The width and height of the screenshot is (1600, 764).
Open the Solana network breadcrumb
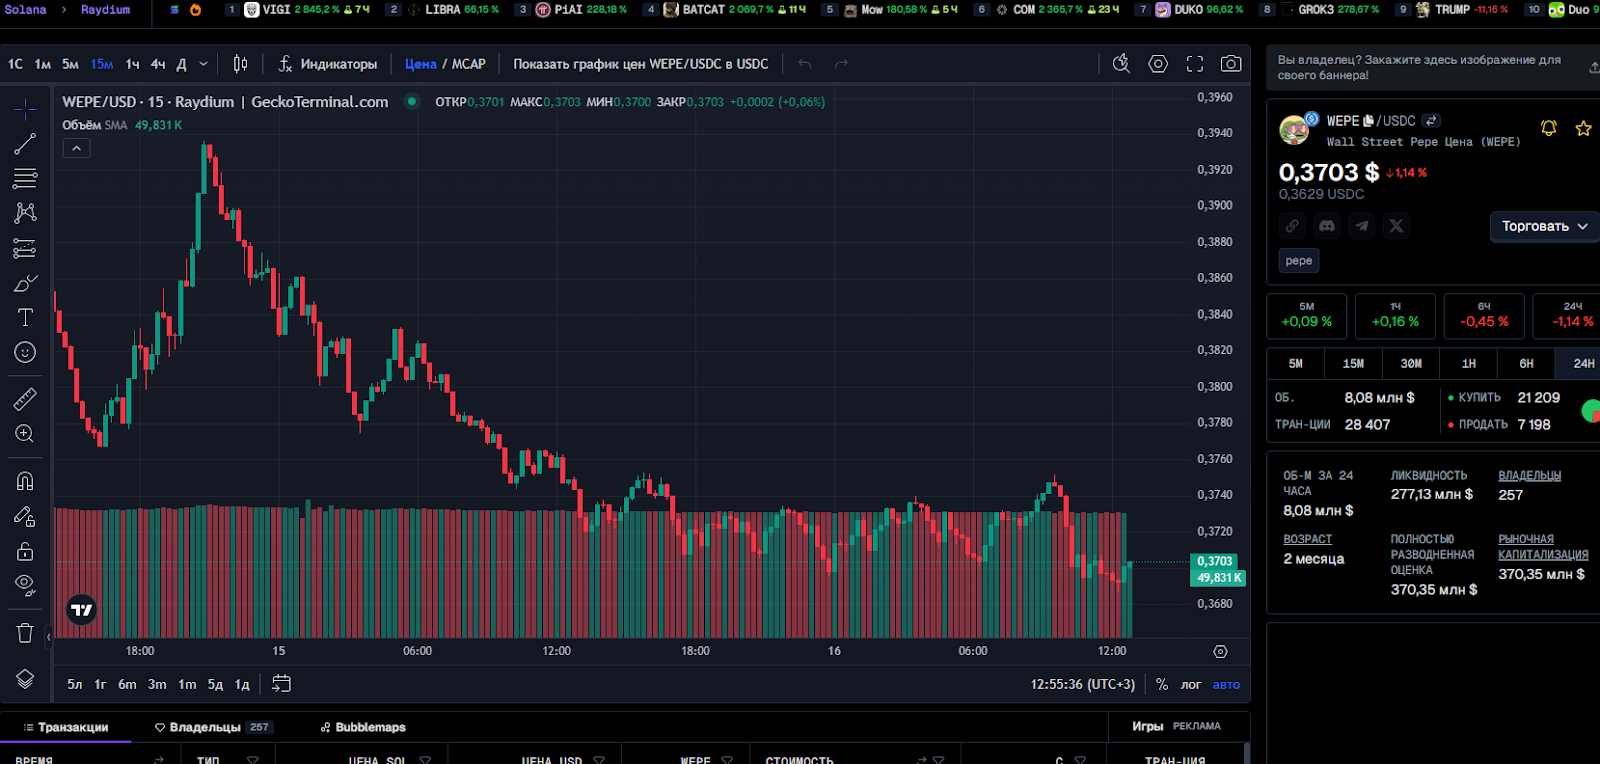[26, 10]
